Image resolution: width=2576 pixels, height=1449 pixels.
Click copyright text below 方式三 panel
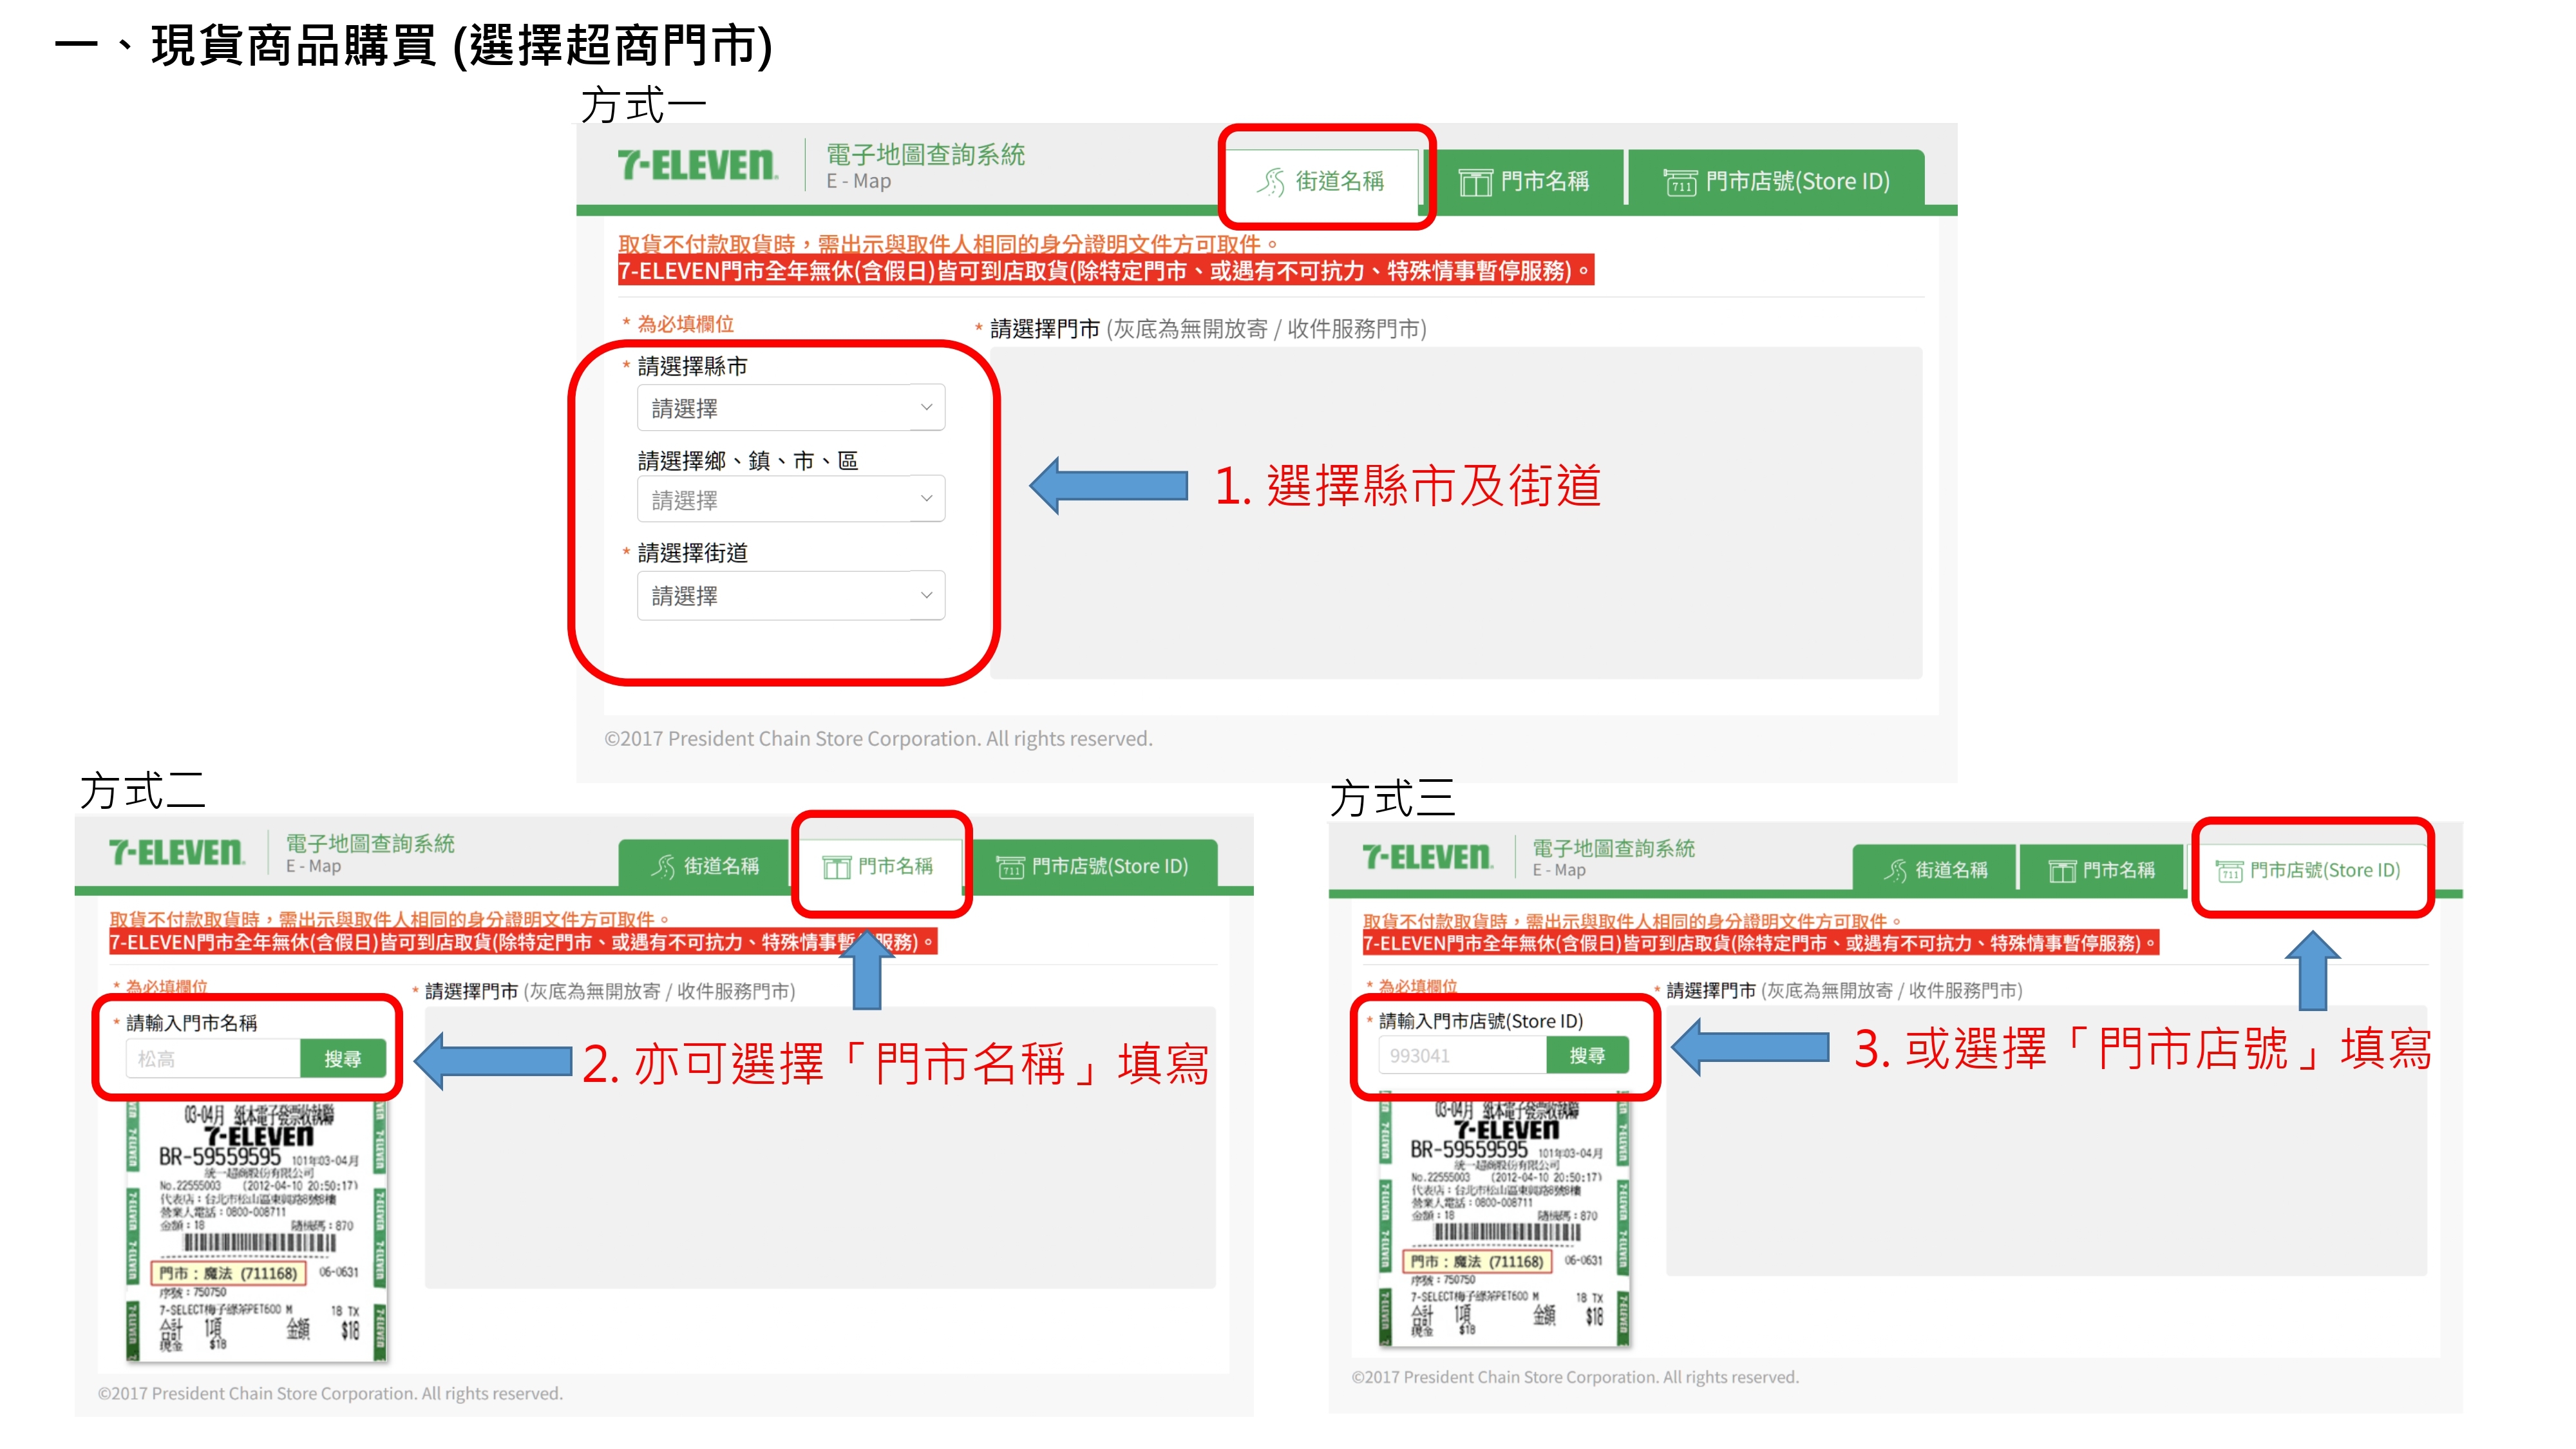pyautogui.click(x=1575, y=1377)
